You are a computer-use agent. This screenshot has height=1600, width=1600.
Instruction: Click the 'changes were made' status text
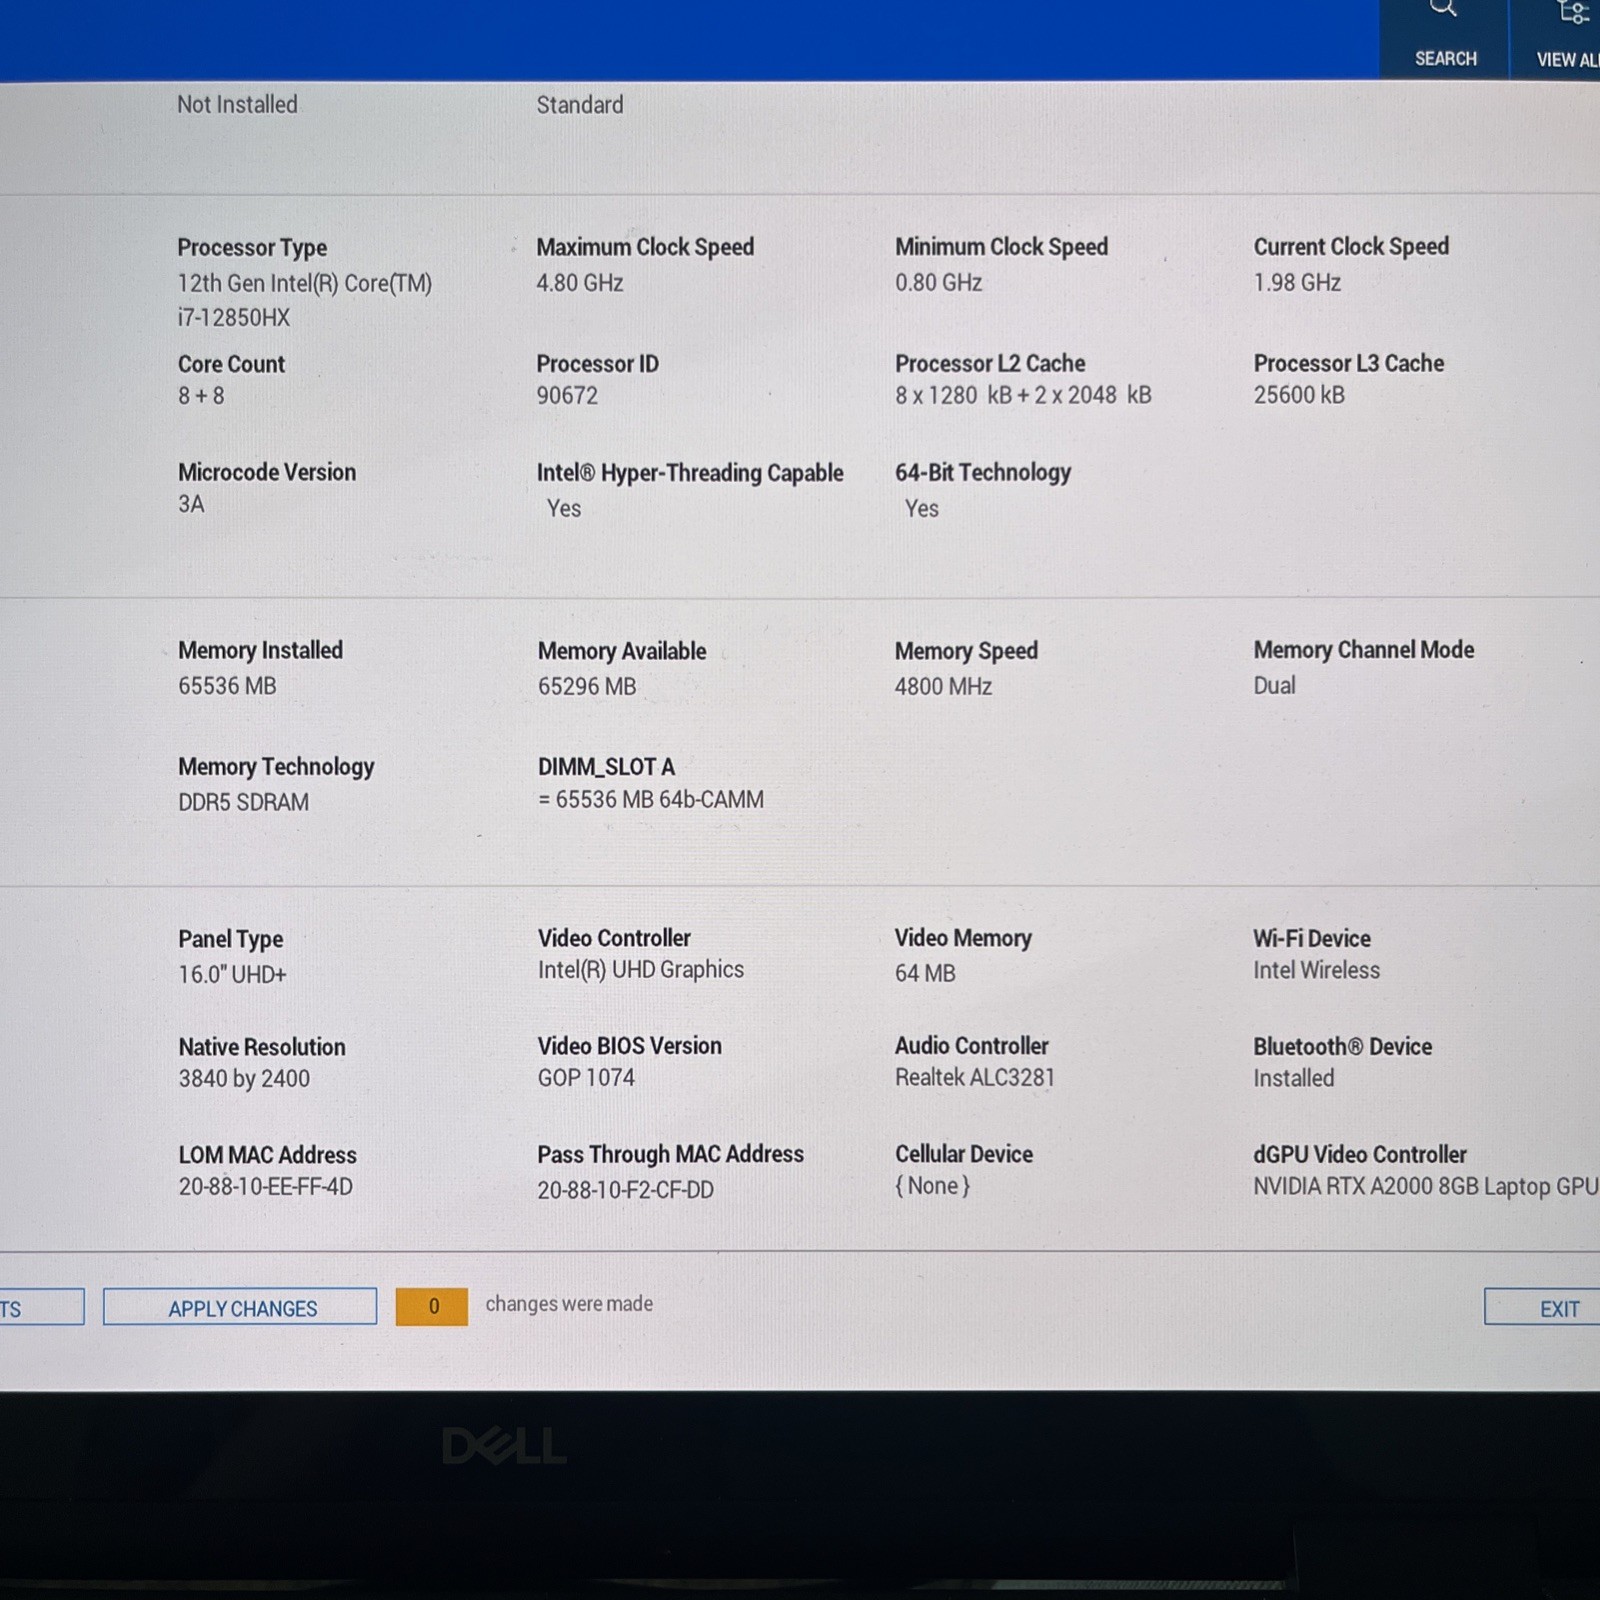click(x=569, y=1304)
